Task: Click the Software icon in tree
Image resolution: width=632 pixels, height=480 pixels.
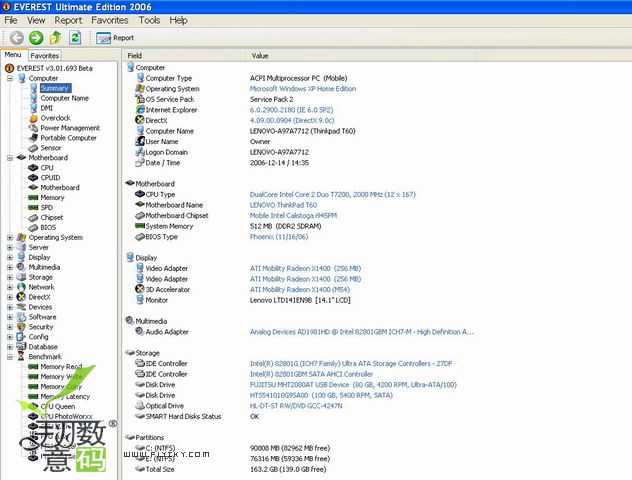Action: coord(21,317)
